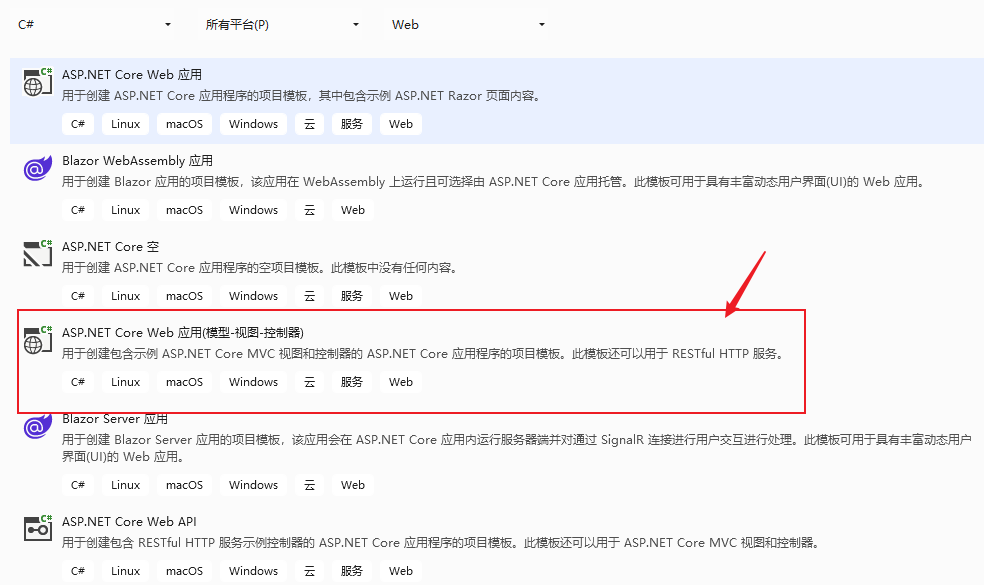
Task: Click C# tag under Blazor WebAssembly 应用
Action: 78,210
